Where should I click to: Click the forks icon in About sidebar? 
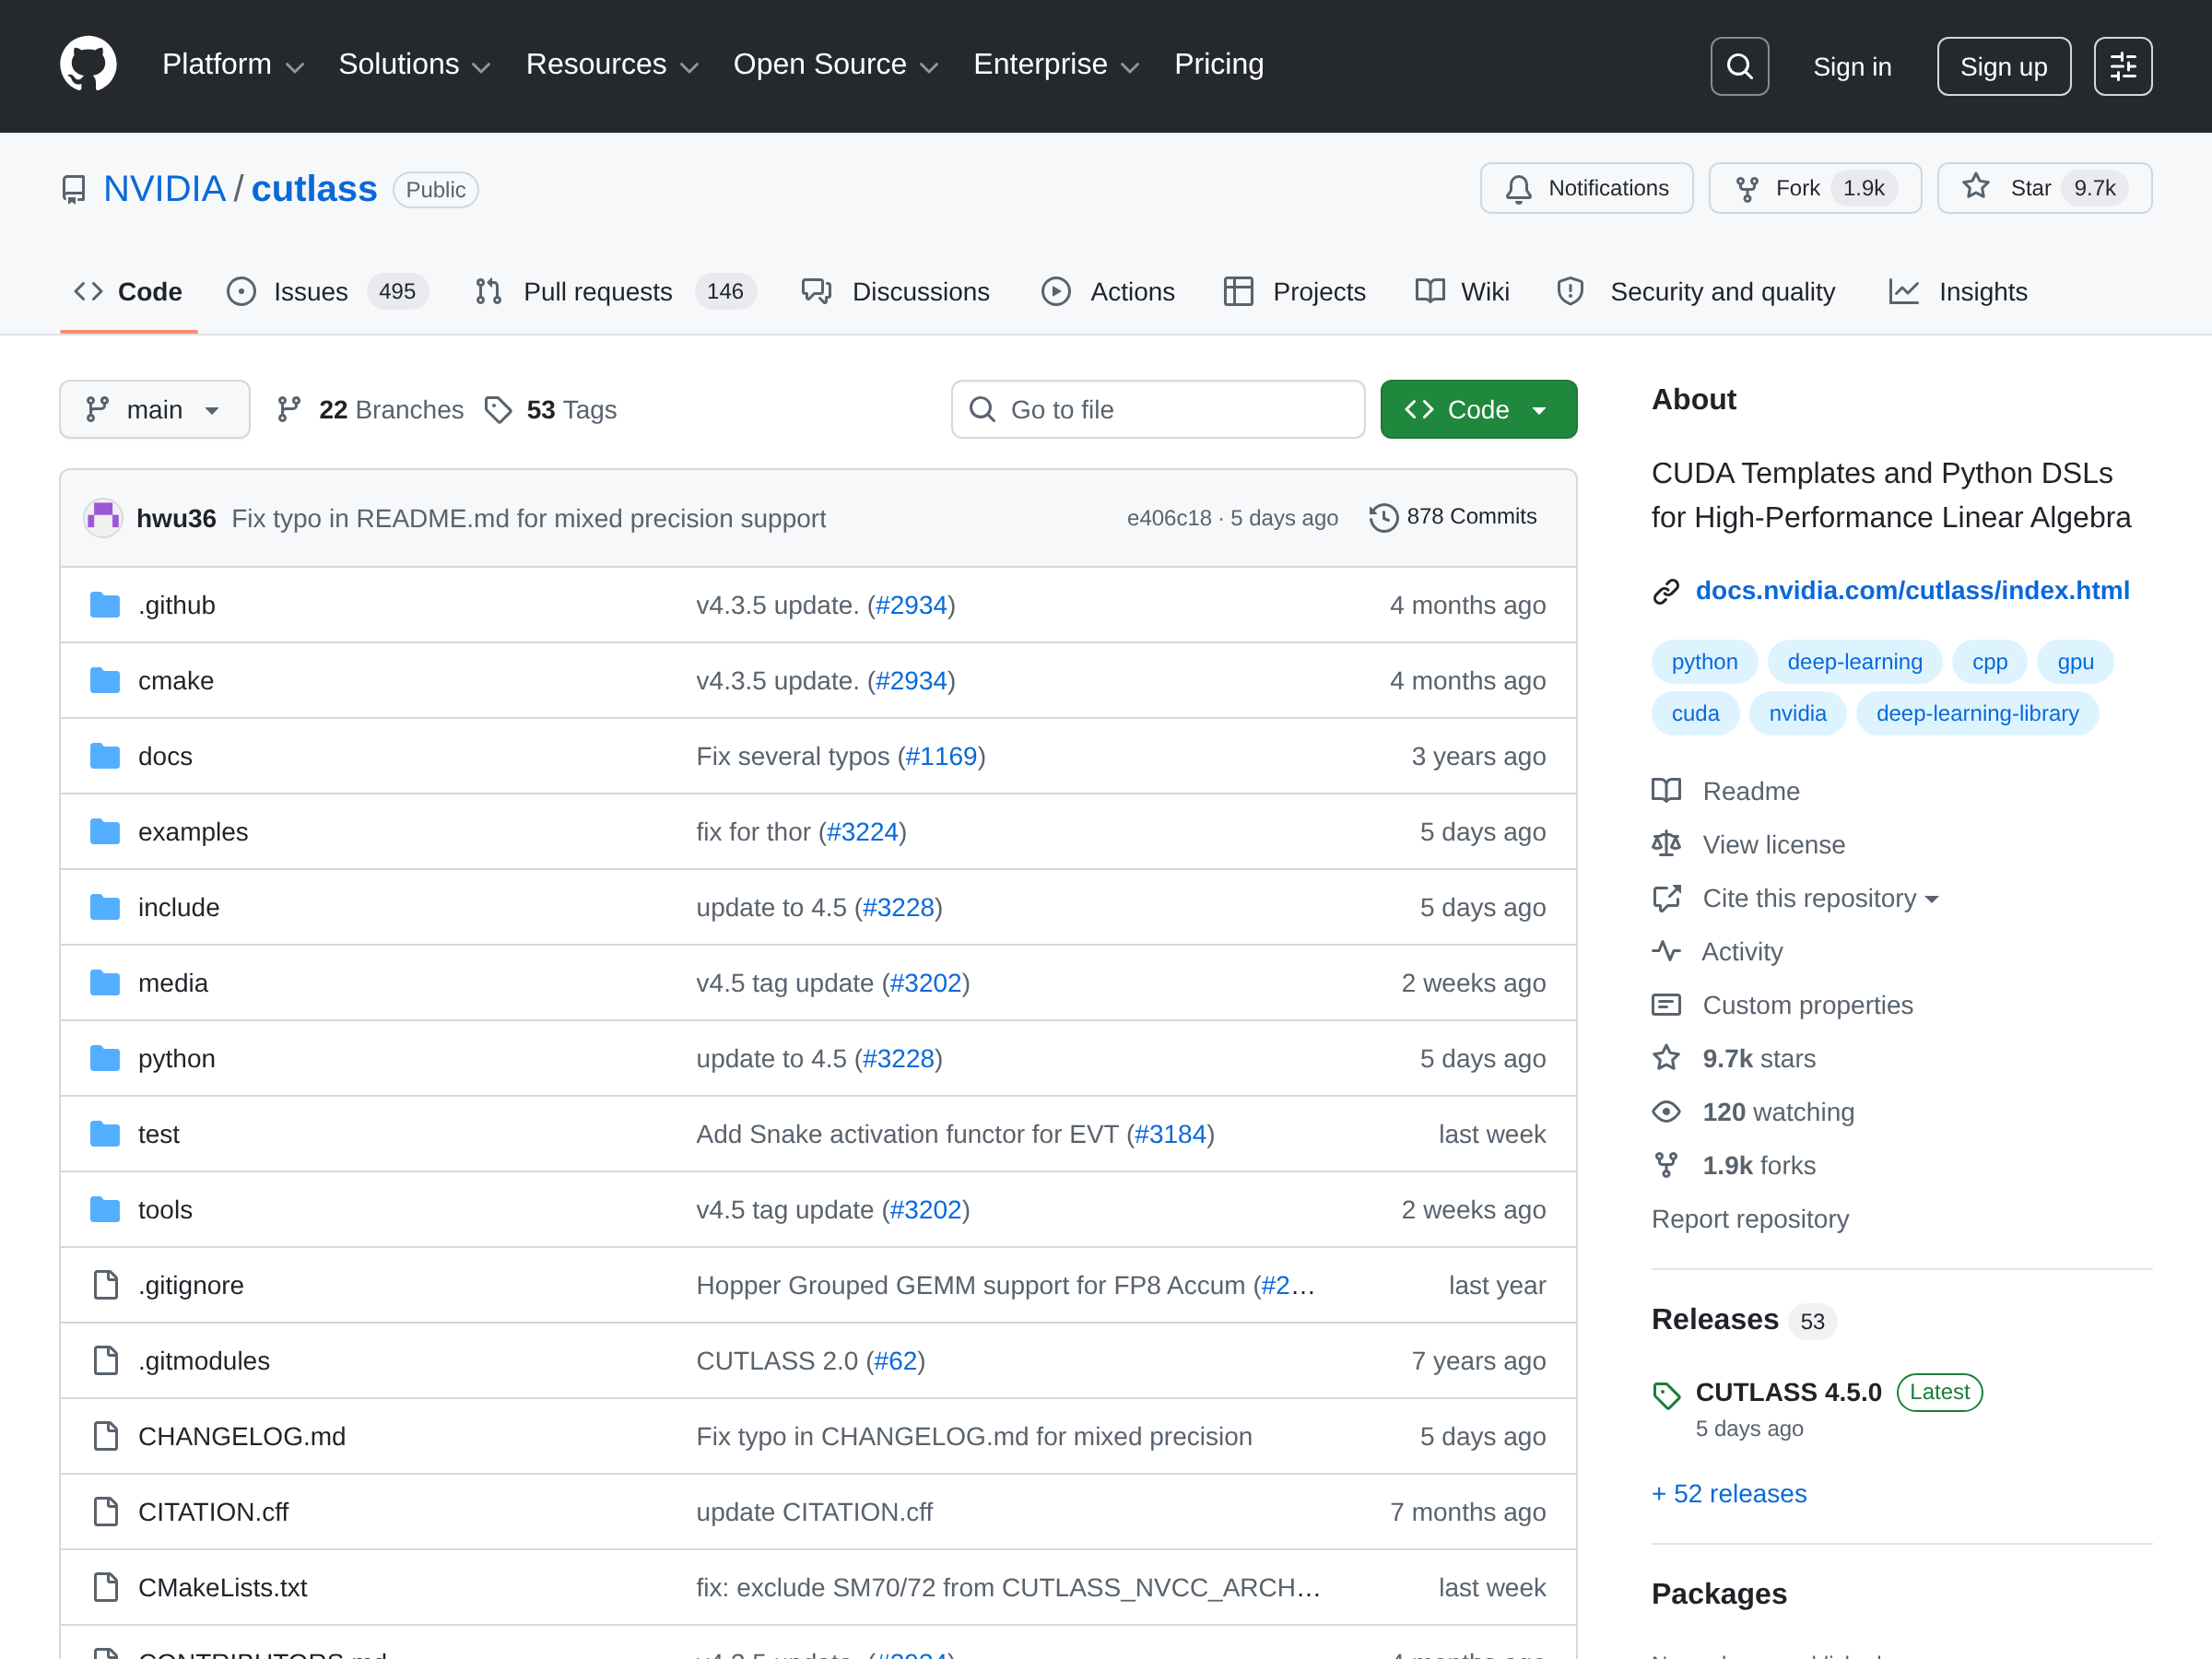point(1666,1165)
